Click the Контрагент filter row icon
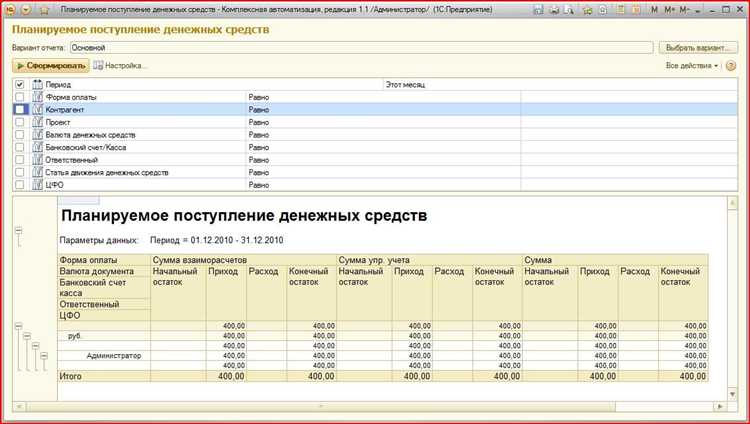750x424 pixels. pyautogui.click(x=37, y=109)
